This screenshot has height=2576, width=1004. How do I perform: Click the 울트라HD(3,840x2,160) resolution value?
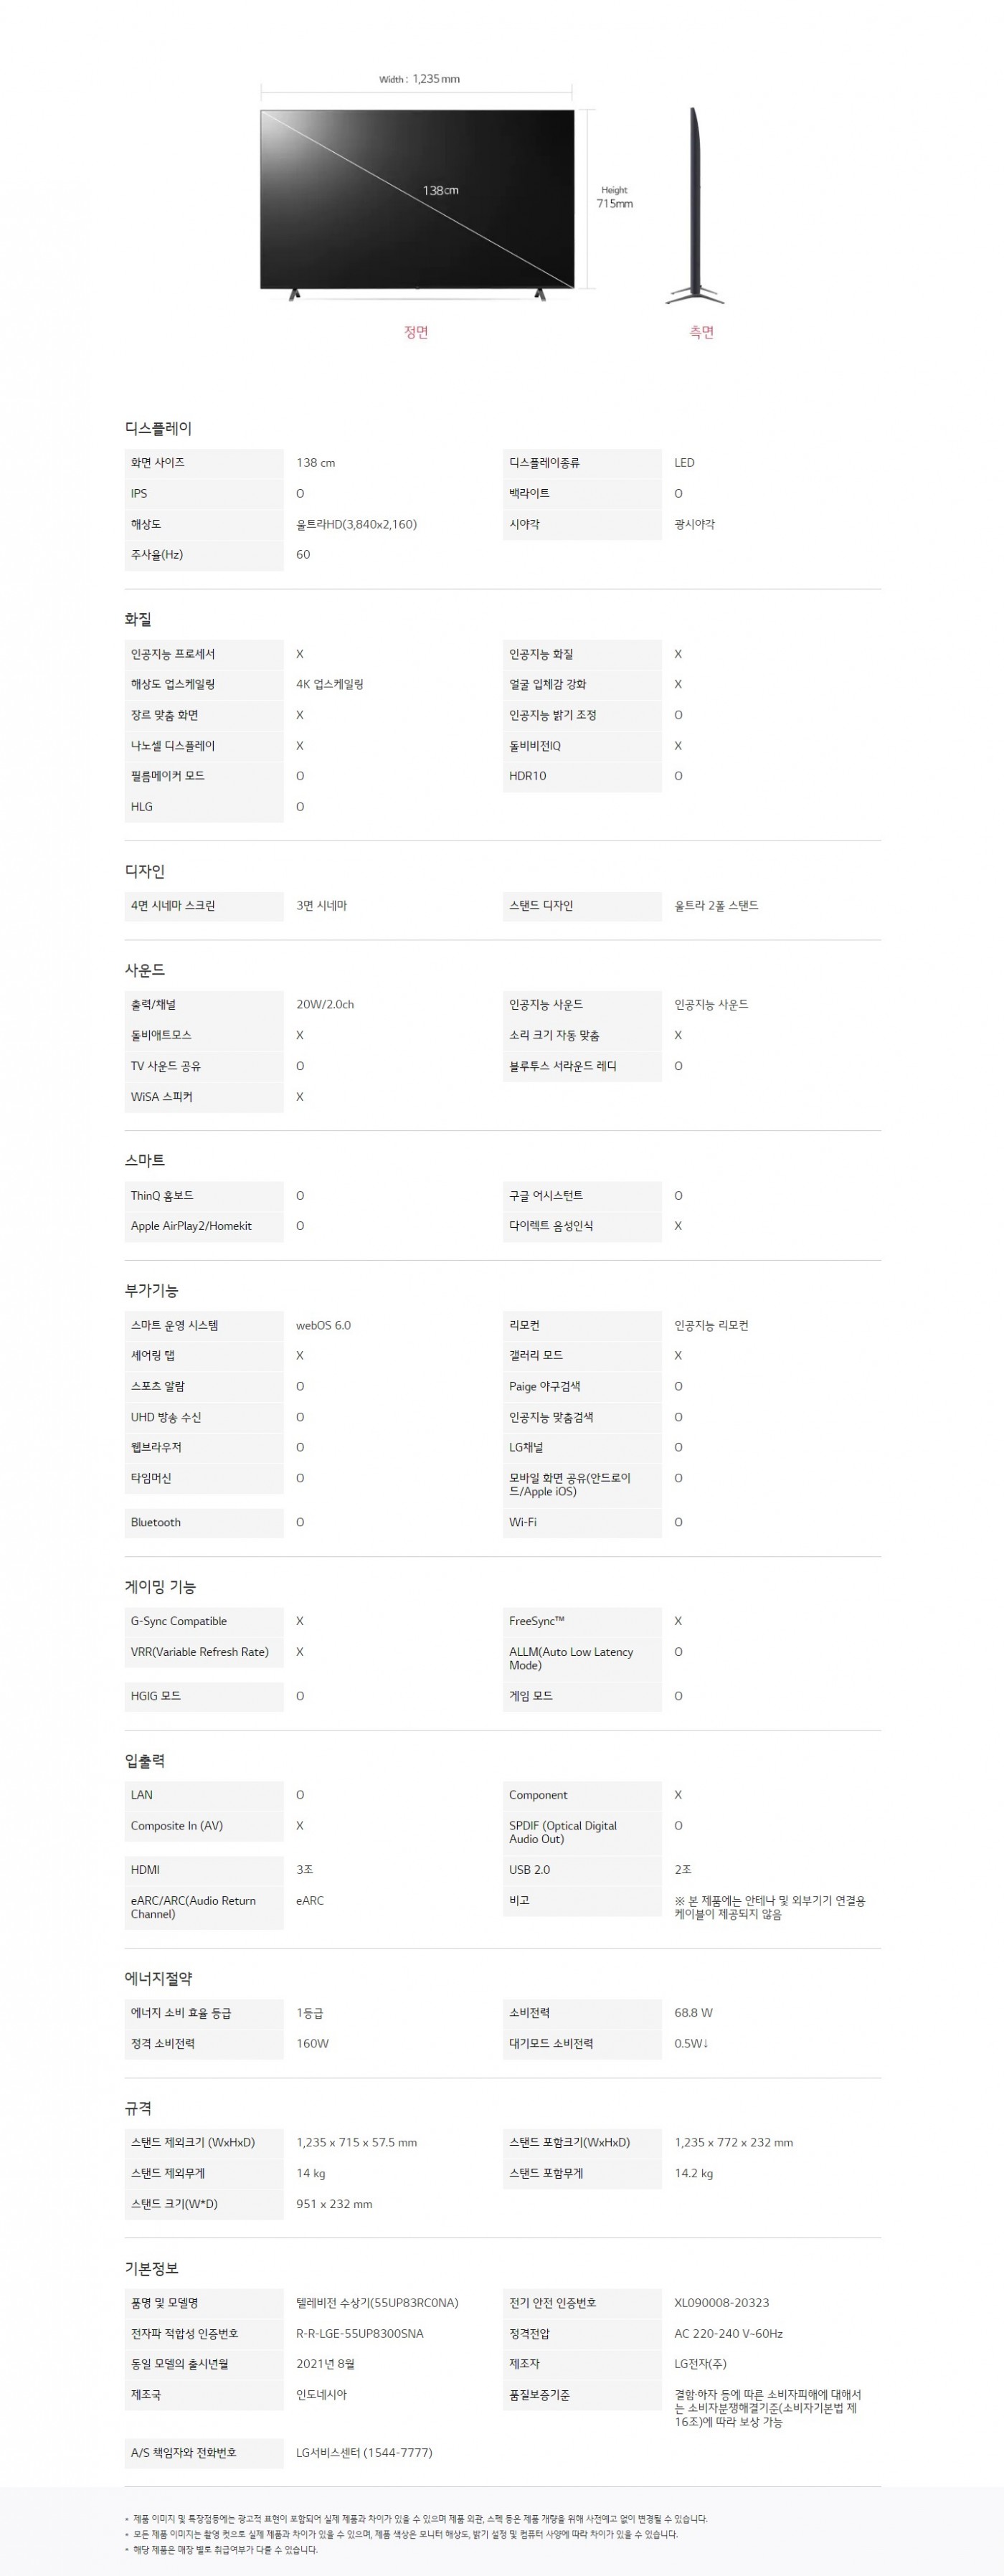coord(356,524)
